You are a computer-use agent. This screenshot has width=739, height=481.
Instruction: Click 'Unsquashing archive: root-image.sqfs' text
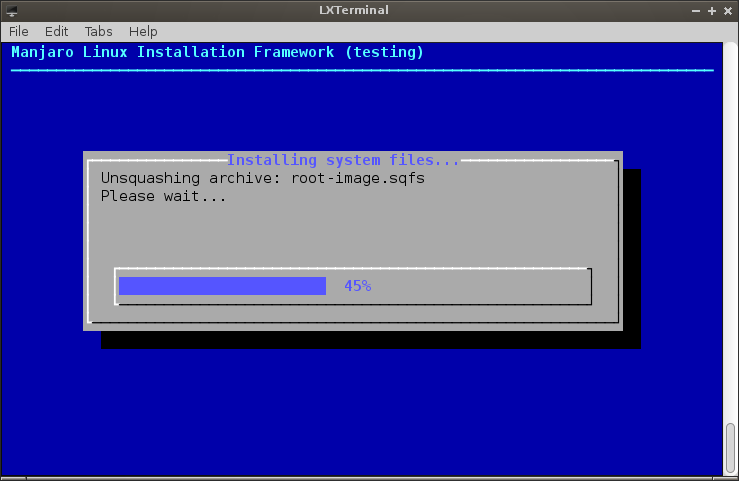coord(263,178)
